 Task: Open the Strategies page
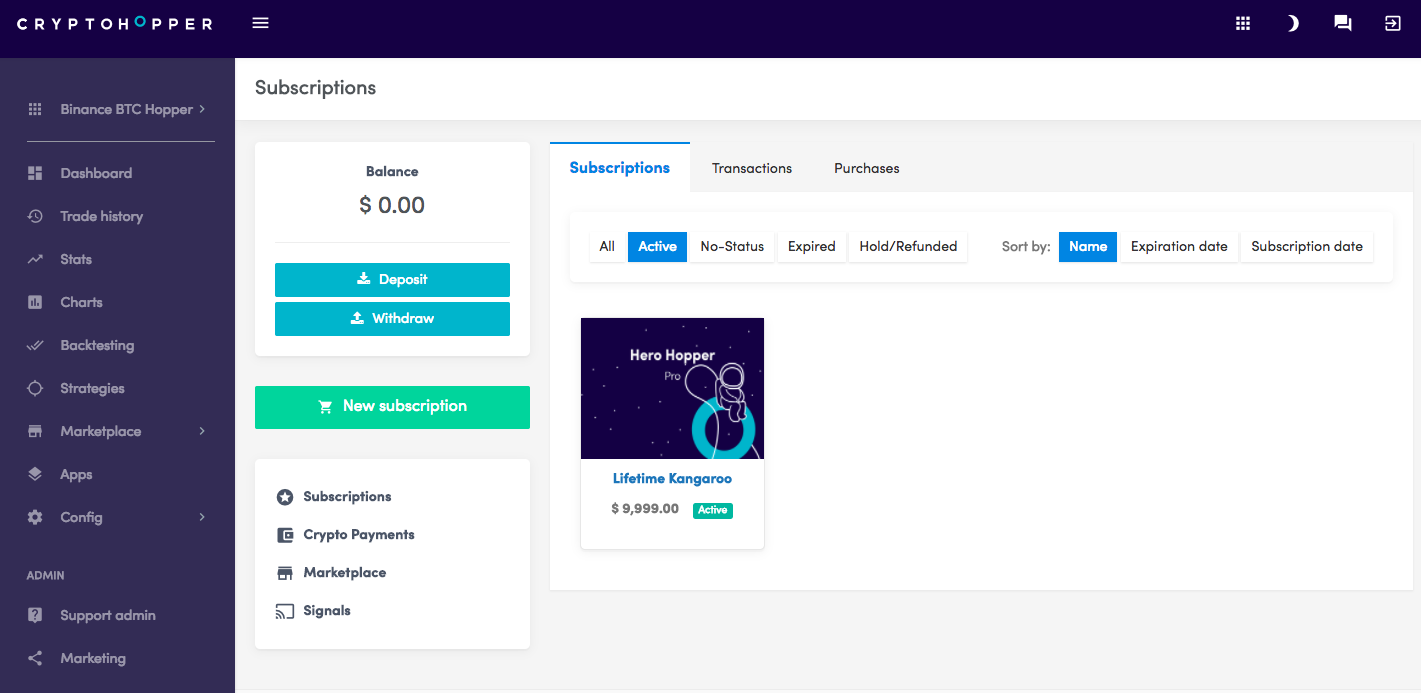[x=92, y=388]
